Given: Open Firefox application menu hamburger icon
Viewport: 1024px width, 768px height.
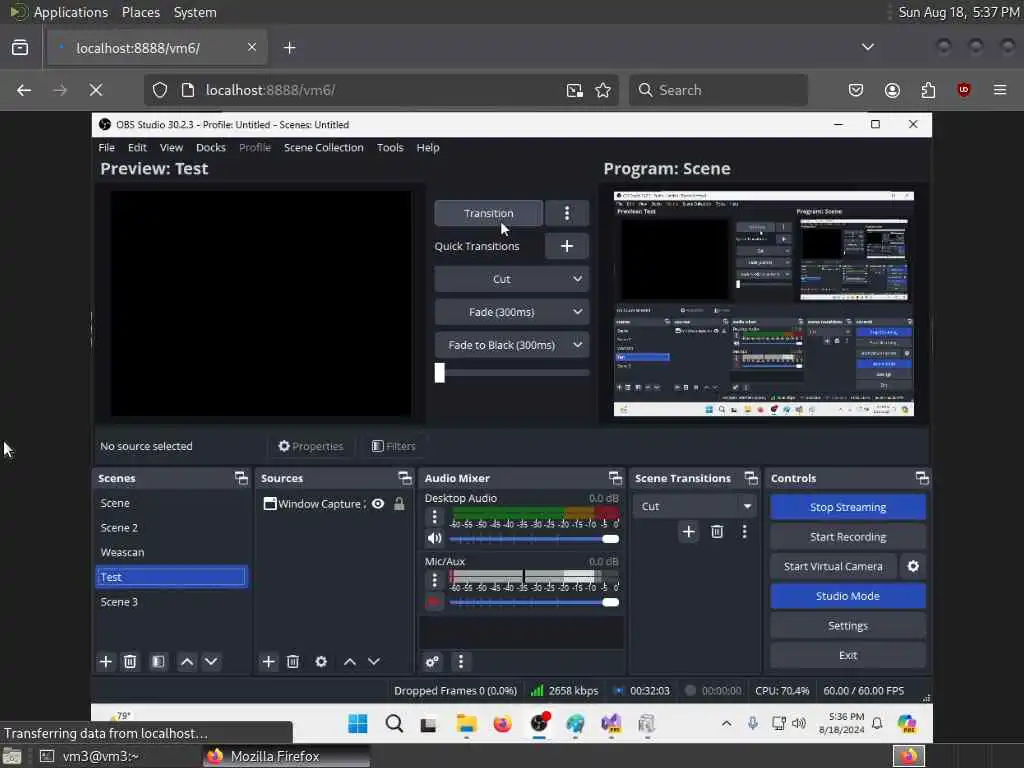Looking at the screenshot, I should [x=999, y=90].
